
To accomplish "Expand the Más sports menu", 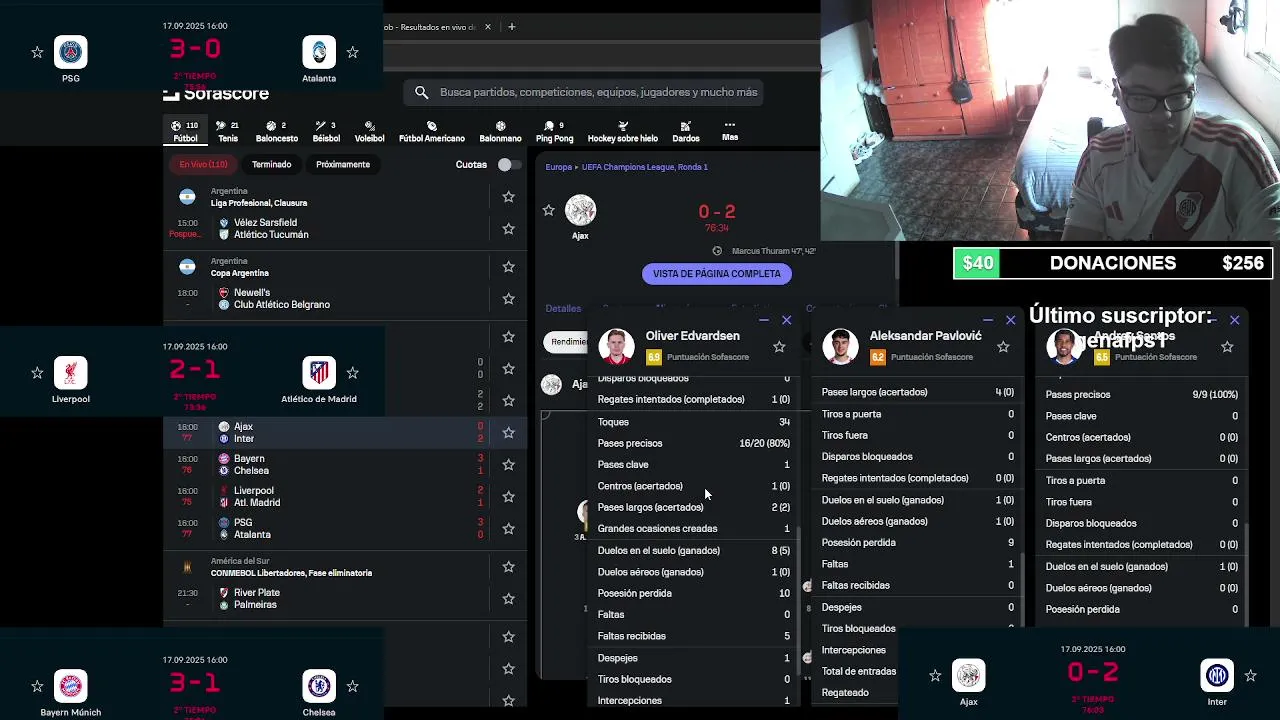I will point(730,131).
